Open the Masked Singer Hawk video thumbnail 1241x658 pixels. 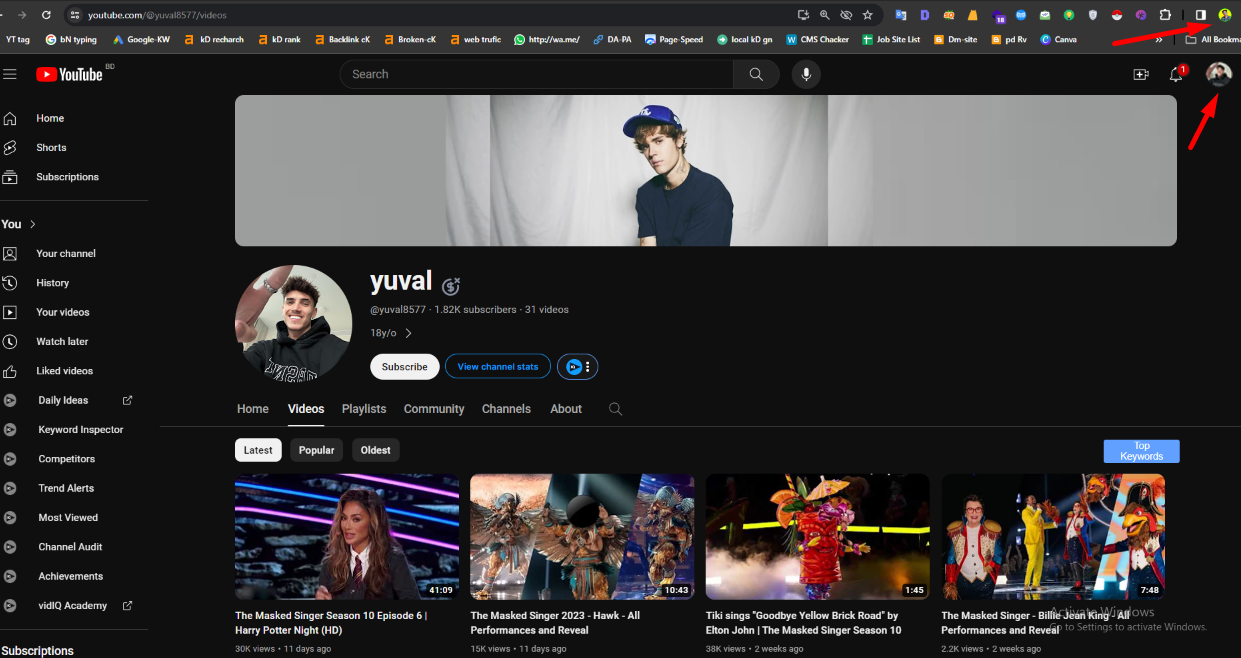pos(582,536)
